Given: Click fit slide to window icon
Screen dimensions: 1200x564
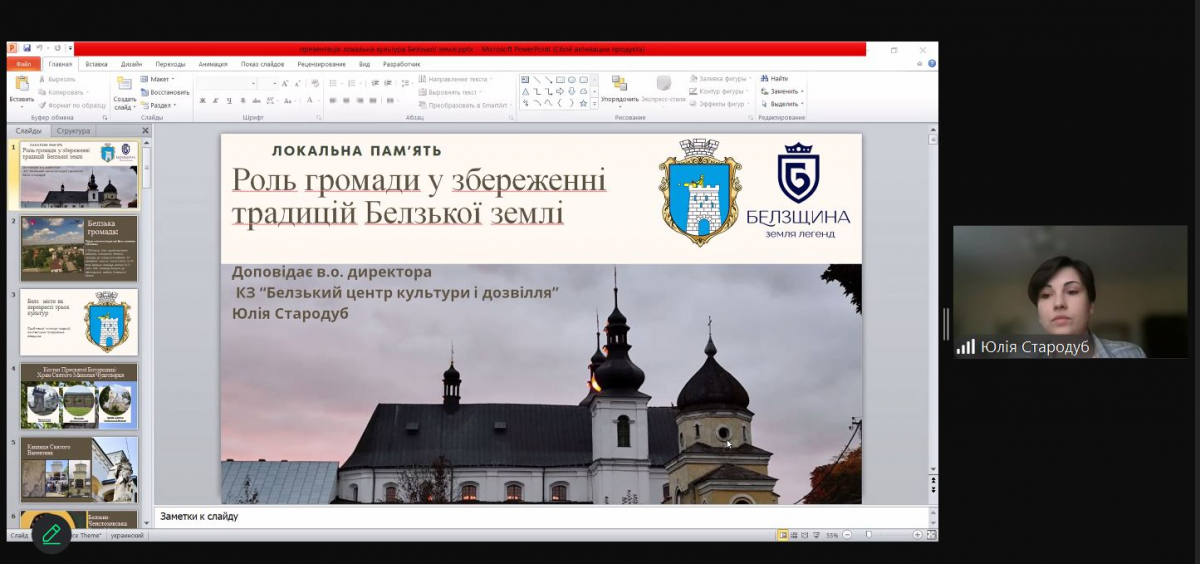Looking at the screenshot, I should [x=931, y=535].
